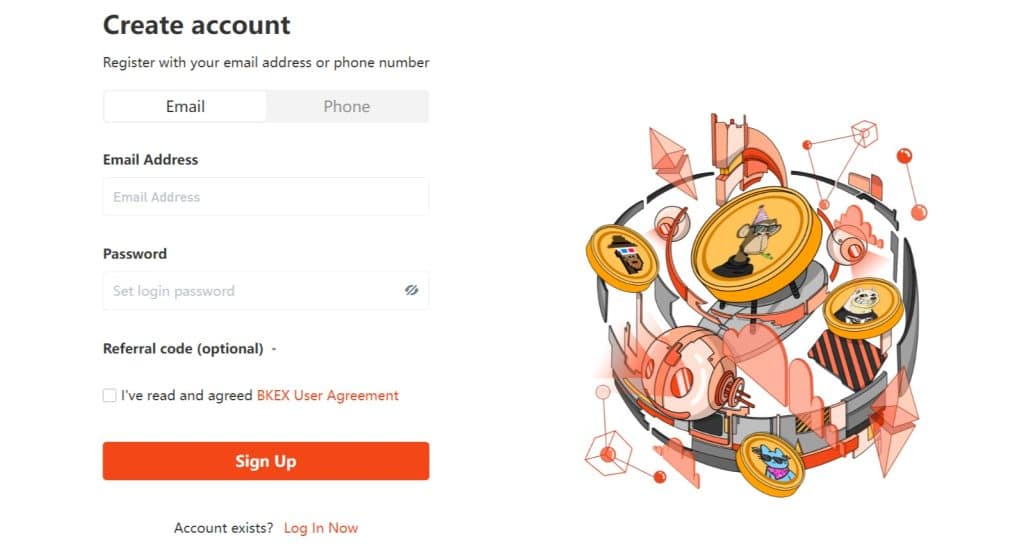Toggle password visibility eye icon

pyautogui.click(x=411, y=290)
